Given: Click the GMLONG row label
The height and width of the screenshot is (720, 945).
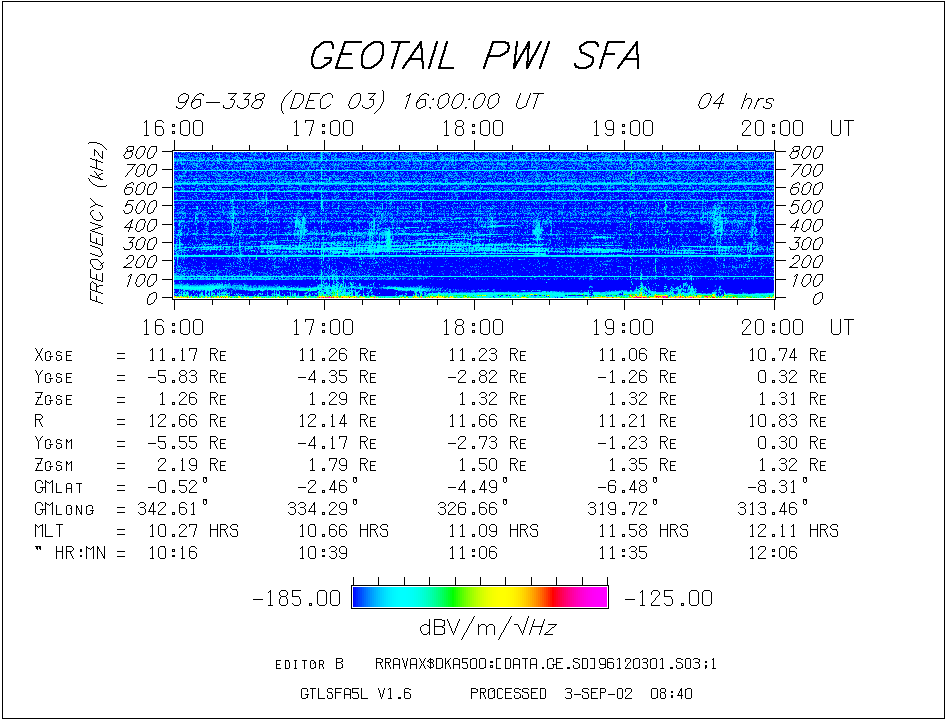Looking at the screenshot, I should tap(64, 509).
